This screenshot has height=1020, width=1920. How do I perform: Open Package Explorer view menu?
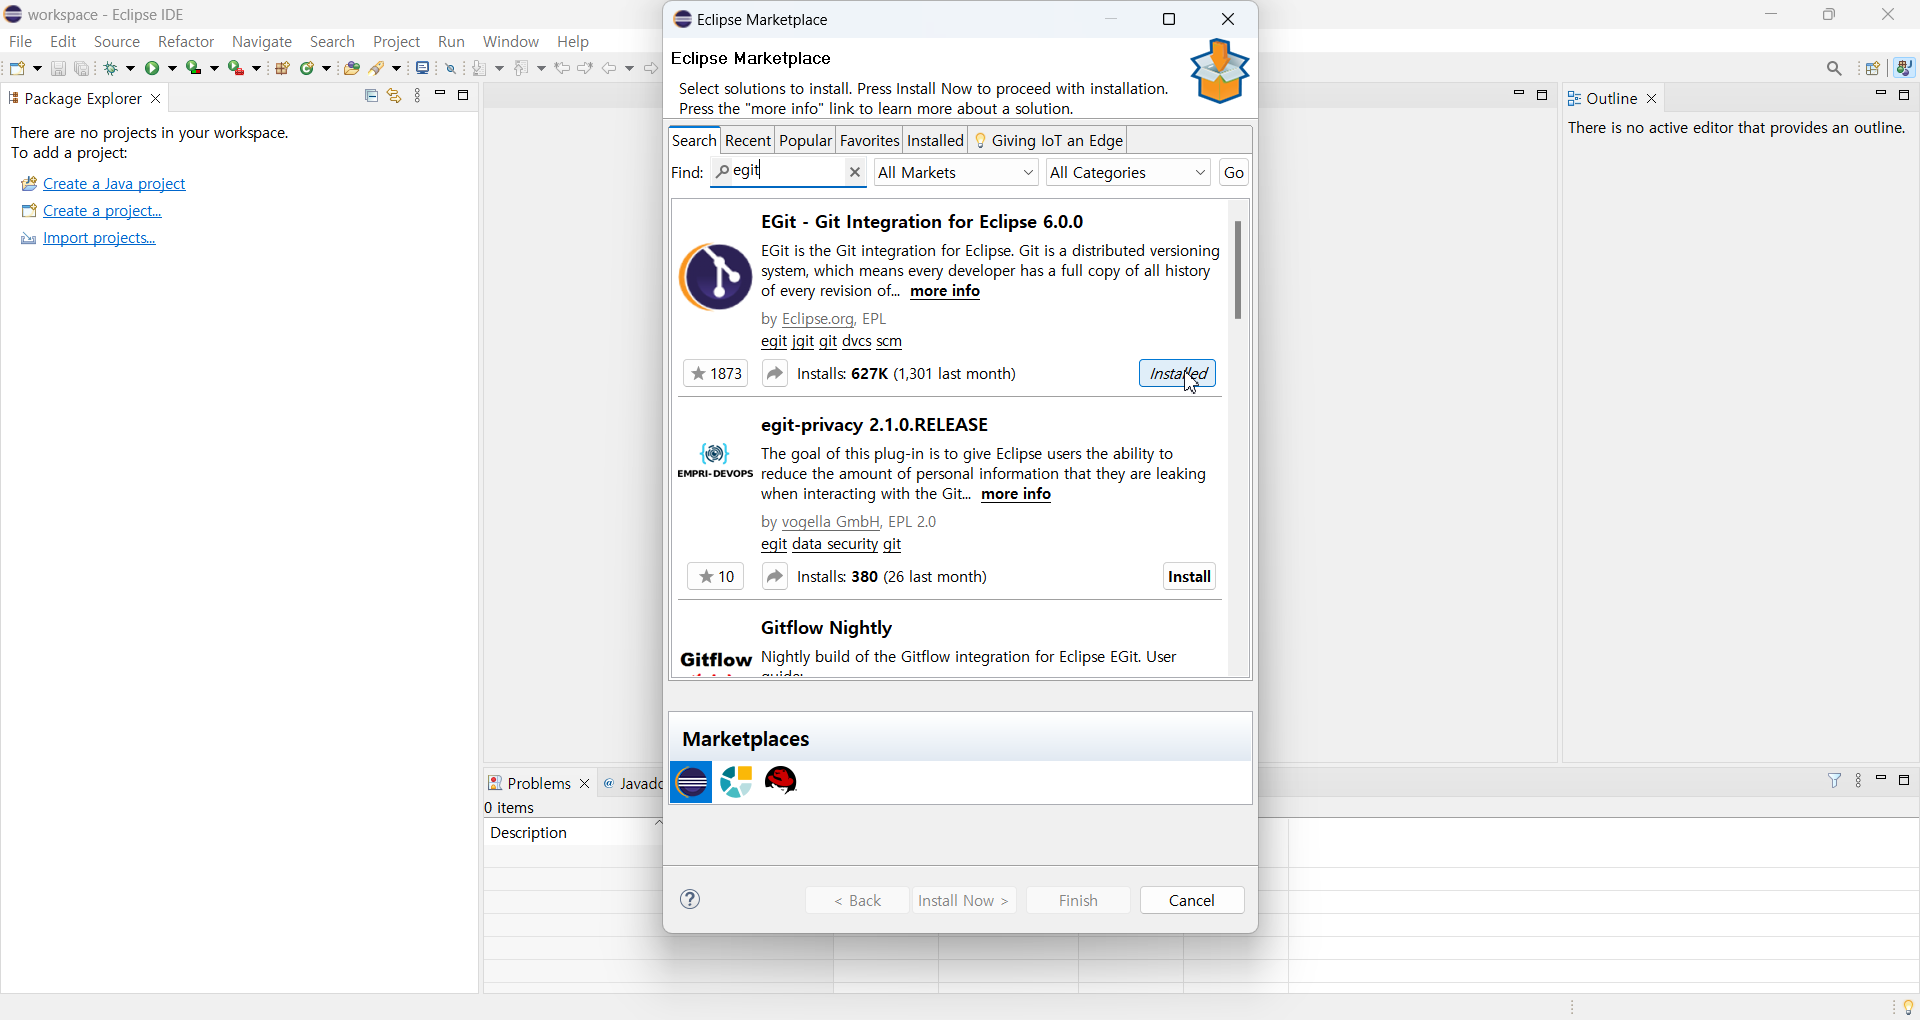[x=418, y=96]
